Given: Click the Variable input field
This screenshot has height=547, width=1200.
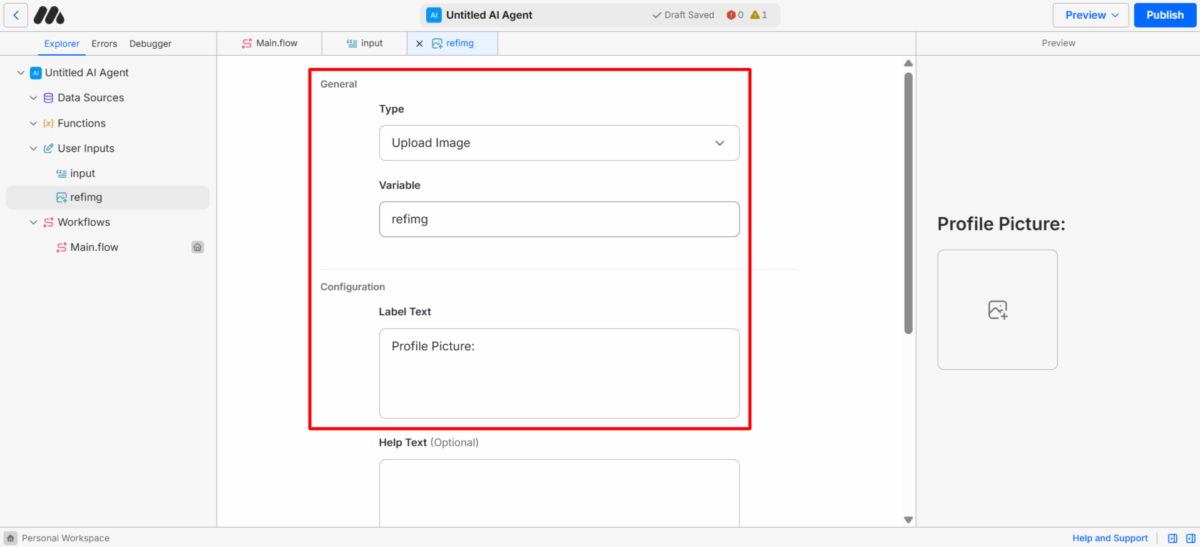Looking at the screenshot, I should (558, 219).
